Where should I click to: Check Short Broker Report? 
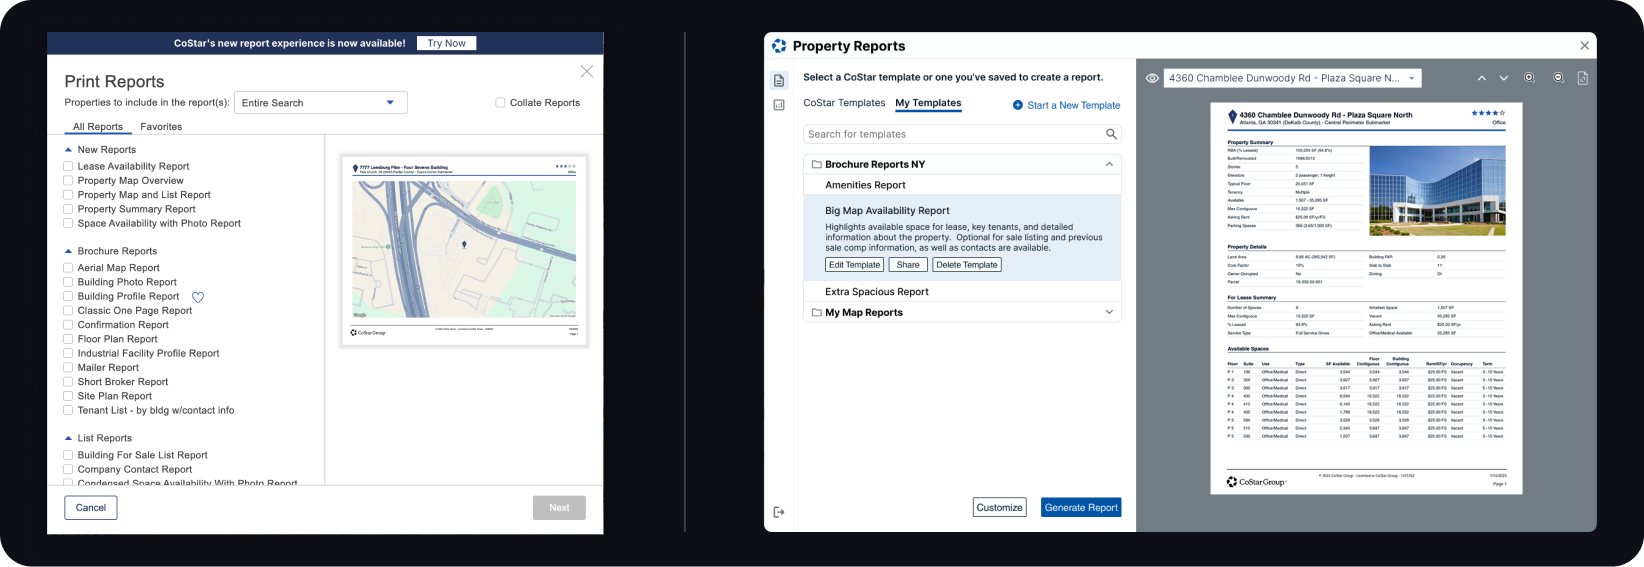pos(68,382)
